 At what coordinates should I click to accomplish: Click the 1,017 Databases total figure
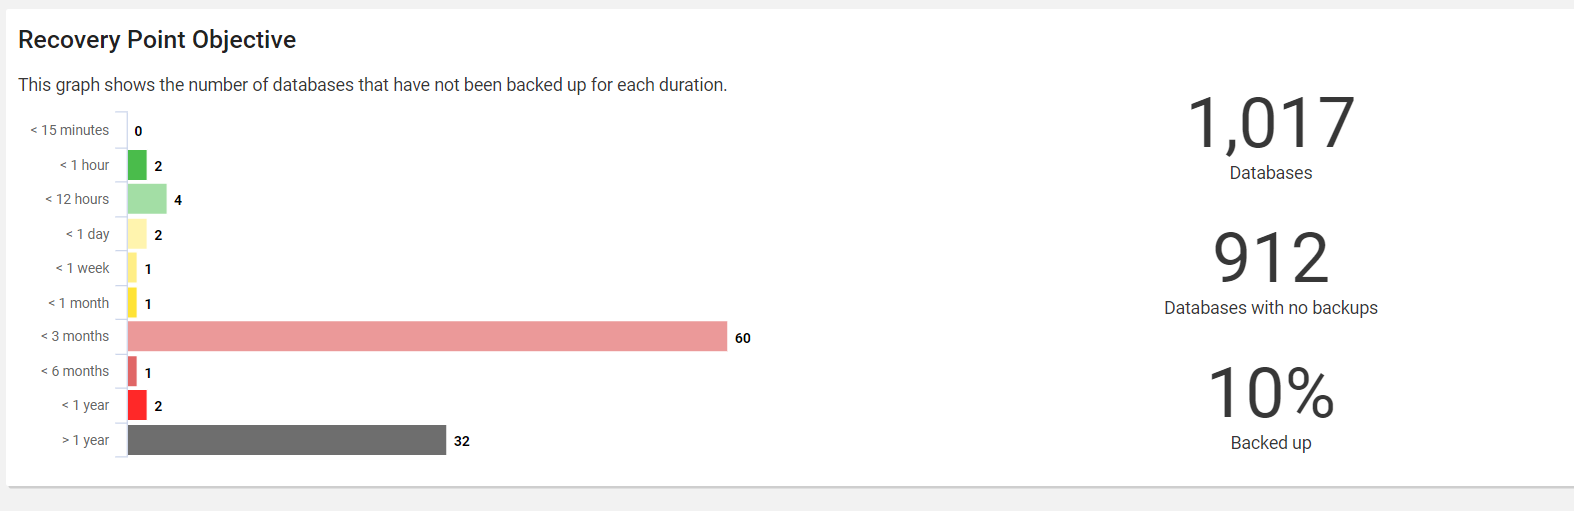(1270, 124)
